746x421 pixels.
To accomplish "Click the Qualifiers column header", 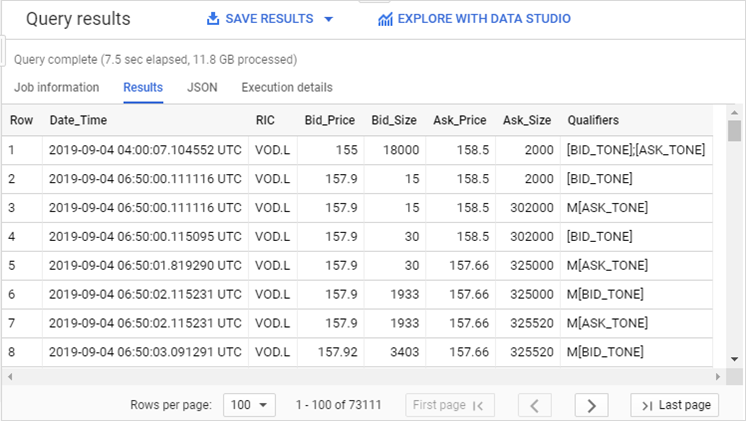I will pyautogui.click(x=593, y=120).
